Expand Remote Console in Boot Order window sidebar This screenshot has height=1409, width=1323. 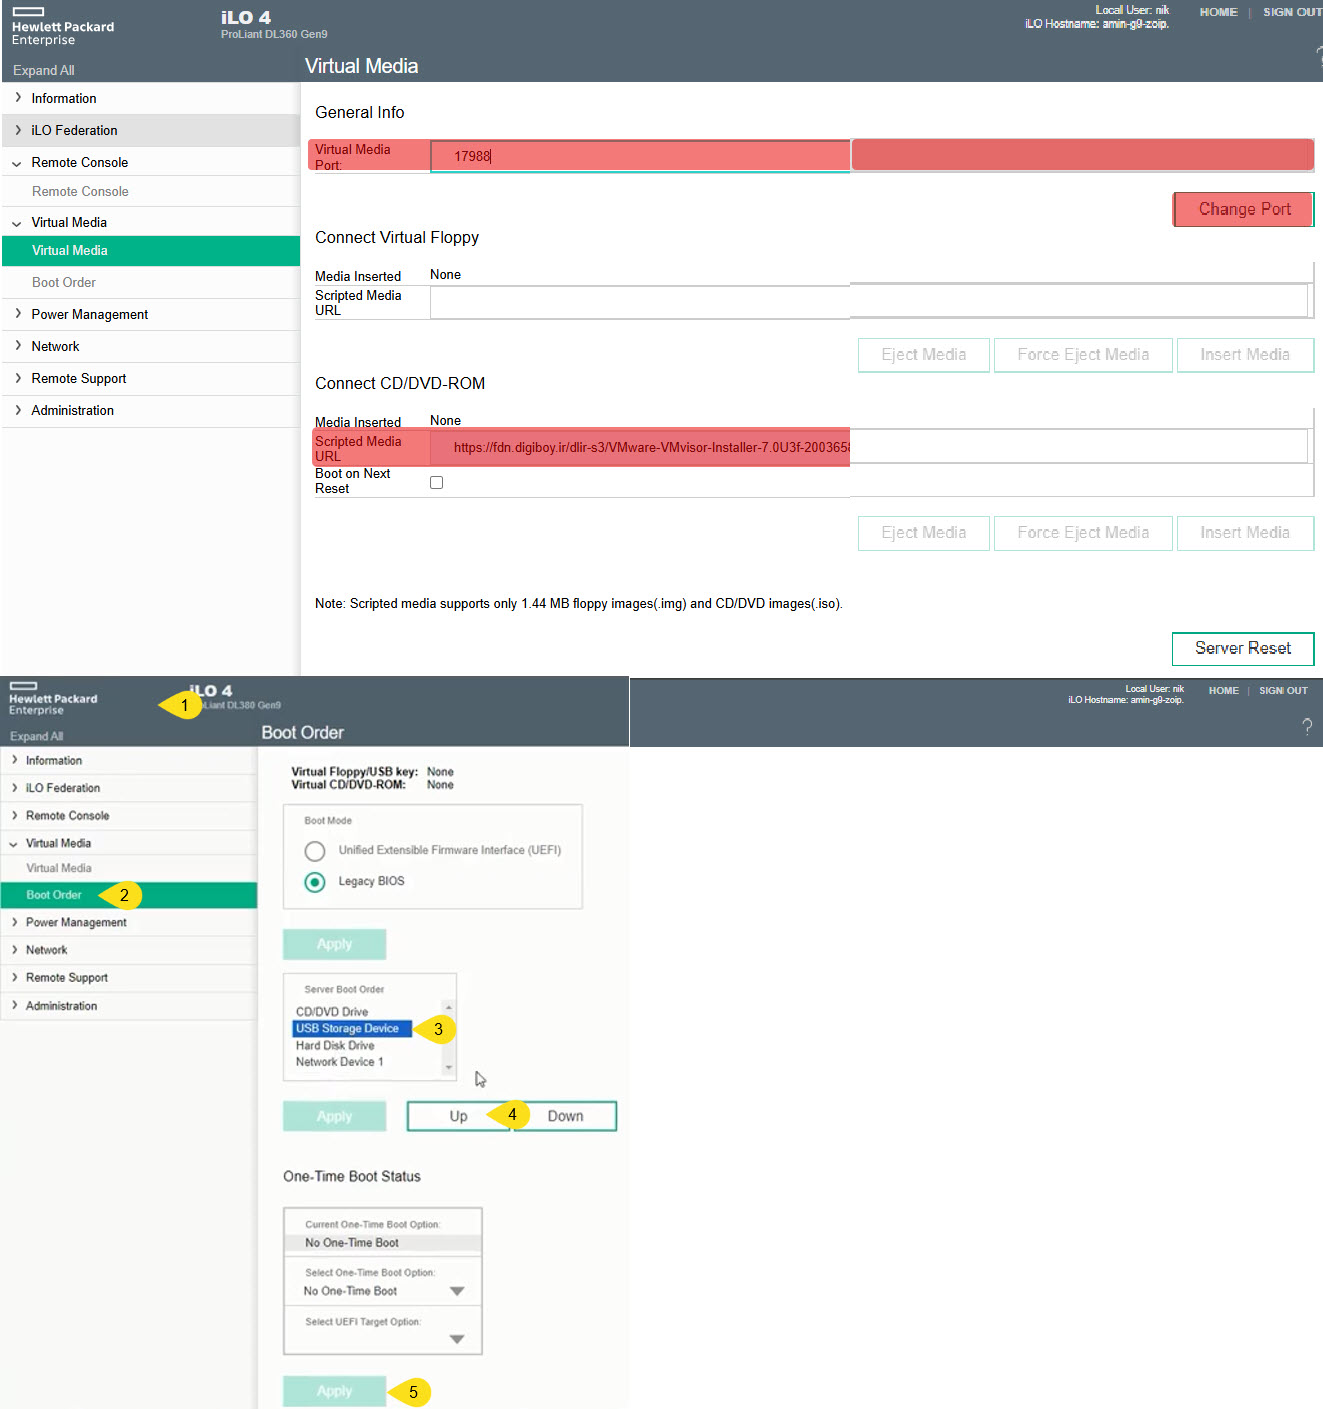coord(14,815)
